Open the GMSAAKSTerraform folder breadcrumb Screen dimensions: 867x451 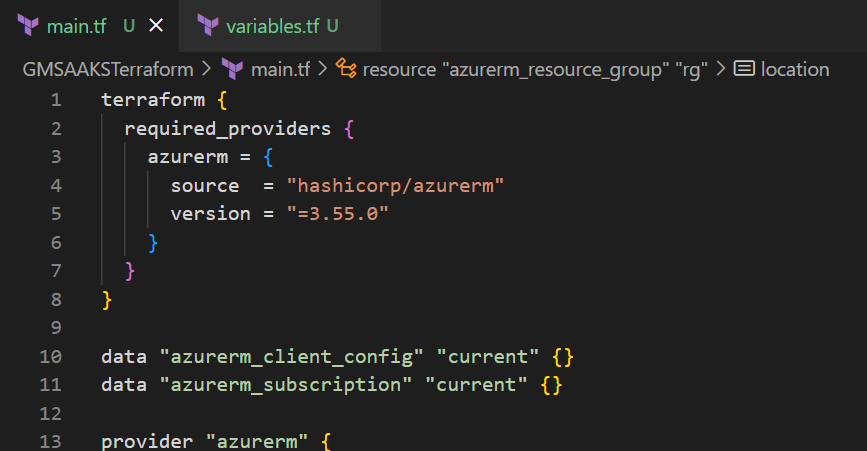pyautogui.click(x=109, y=69)
